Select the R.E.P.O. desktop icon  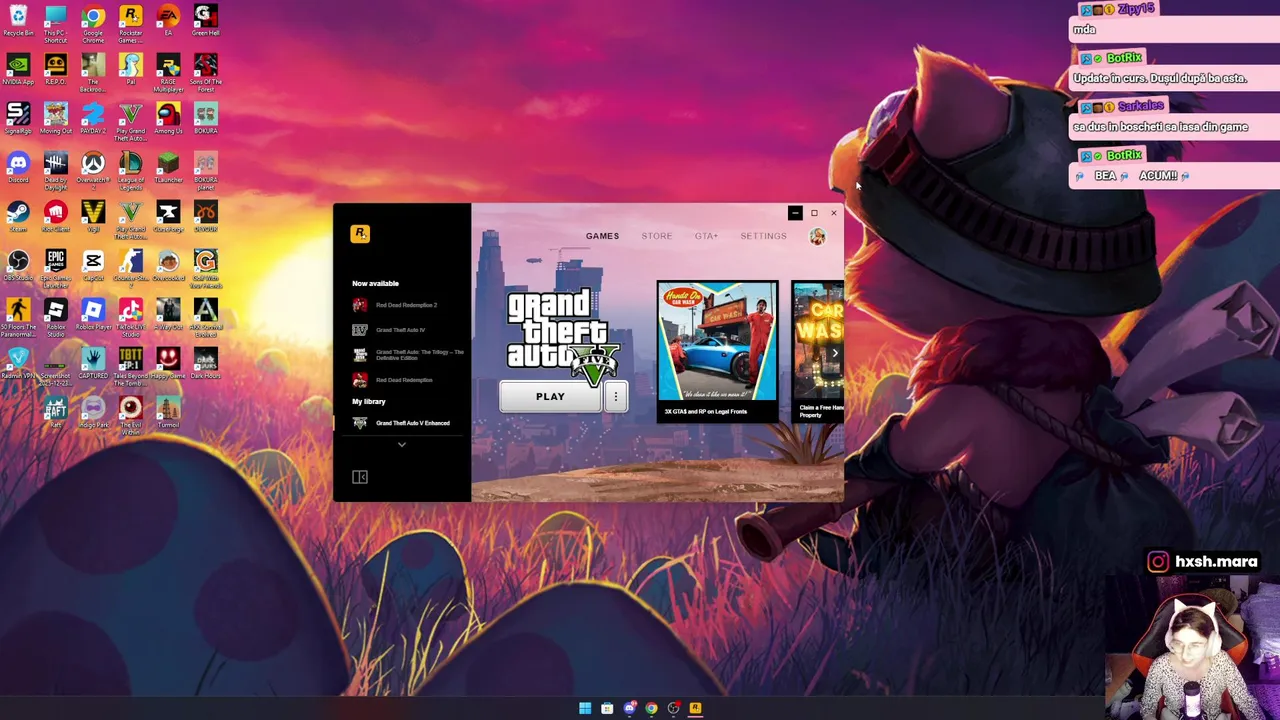(55, 70)
